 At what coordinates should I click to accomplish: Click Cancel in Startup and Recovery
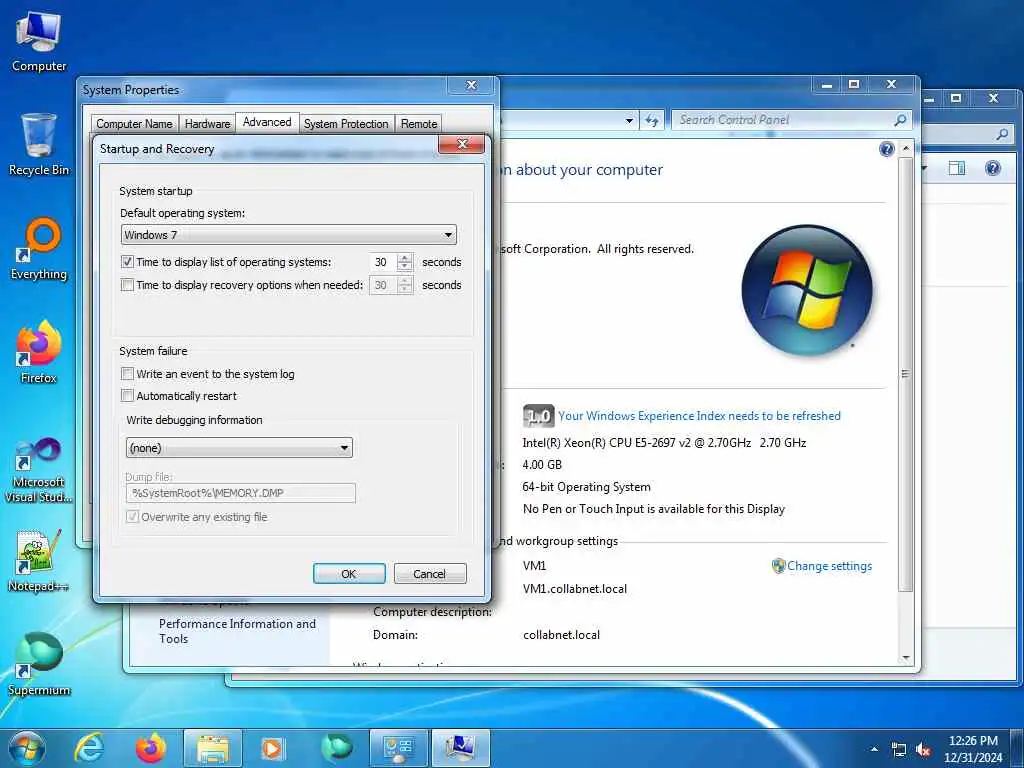click(430, 573)
